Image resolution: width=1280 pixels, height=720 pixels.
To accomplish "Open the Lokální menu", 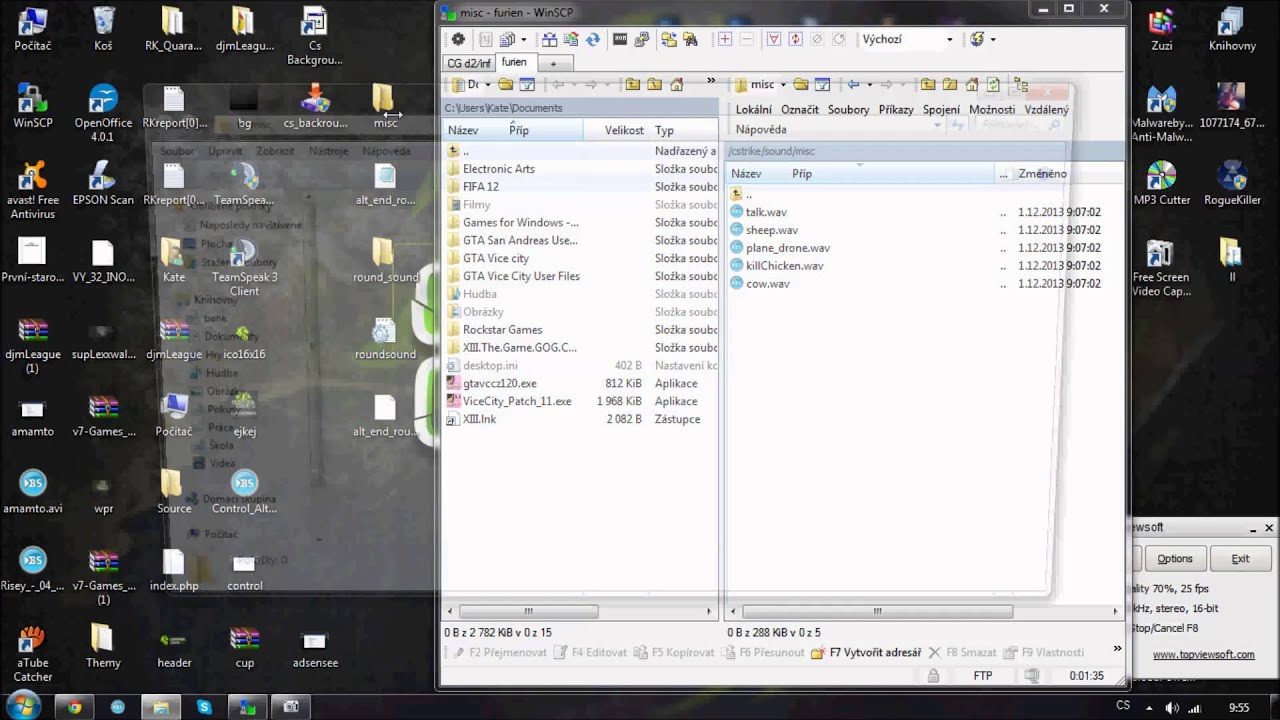I will pos(753,110).
